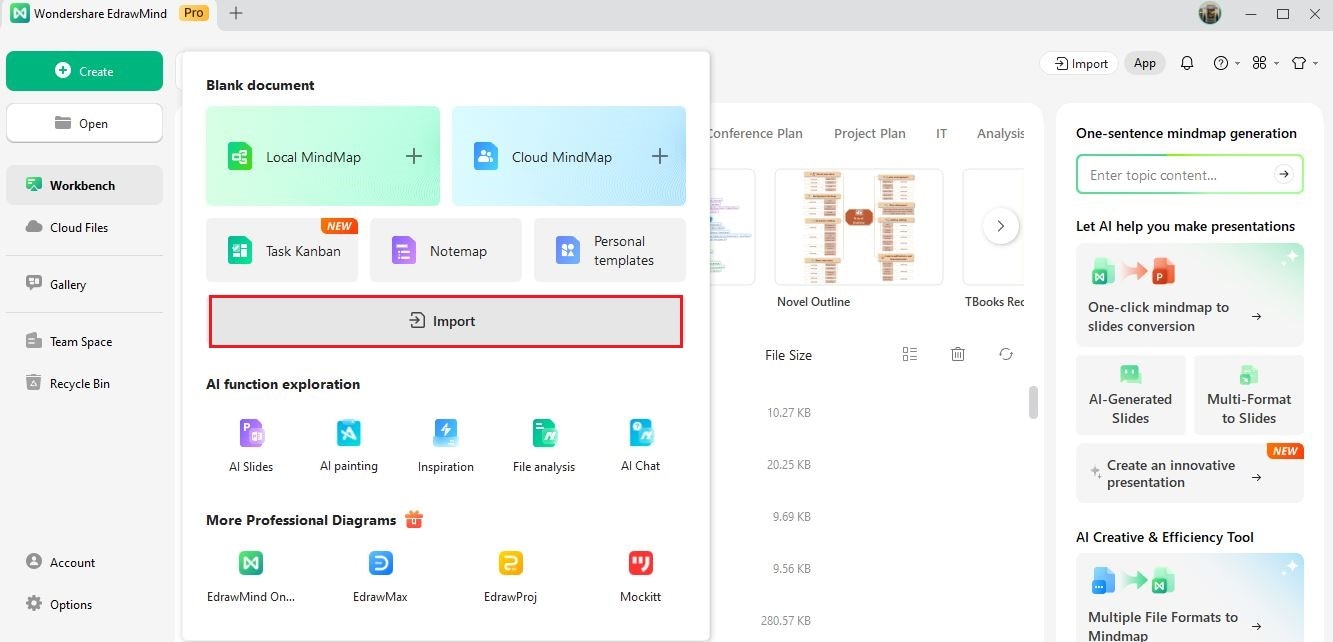Click the topic content input field
1333x642 pixels.
pyautogui.click(x=1190, y=174)
